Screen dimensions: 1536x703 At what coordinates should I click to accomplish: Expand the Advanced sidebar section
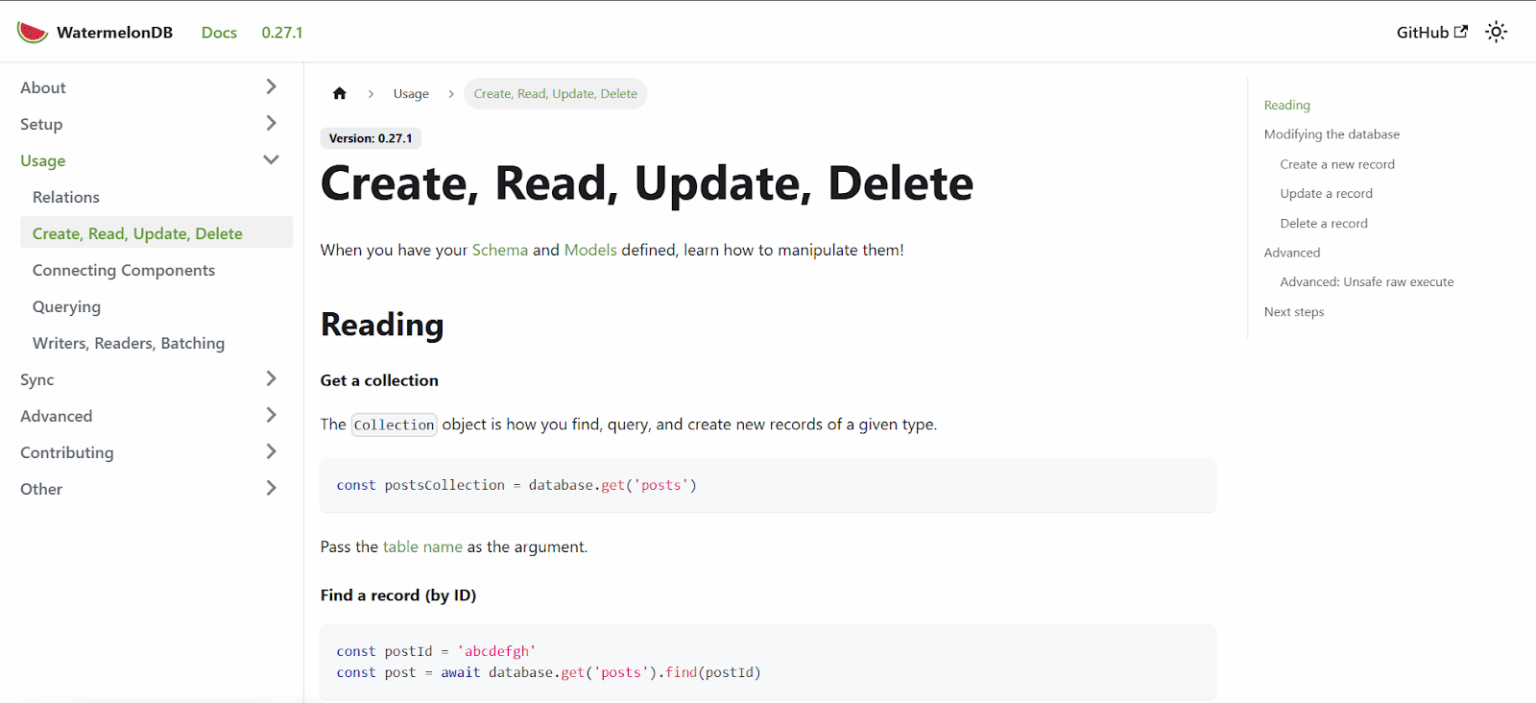pyautogui.click(x=270, y=415)
